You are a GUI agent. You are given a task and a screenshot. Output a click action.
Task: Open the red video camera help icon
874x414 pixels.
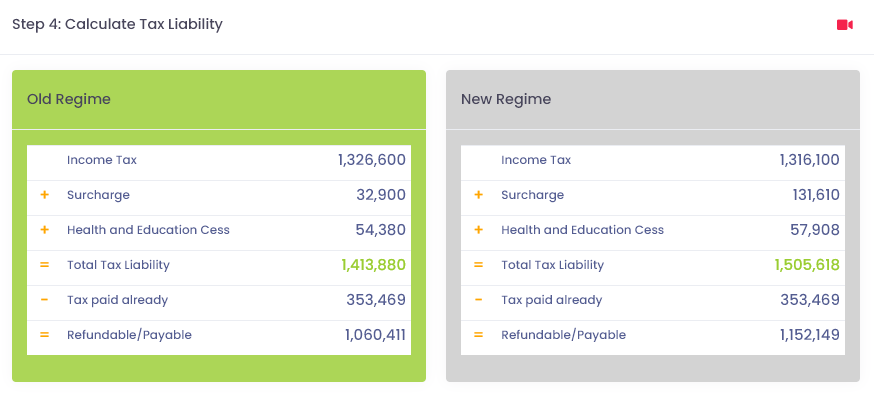click(844, 25)
